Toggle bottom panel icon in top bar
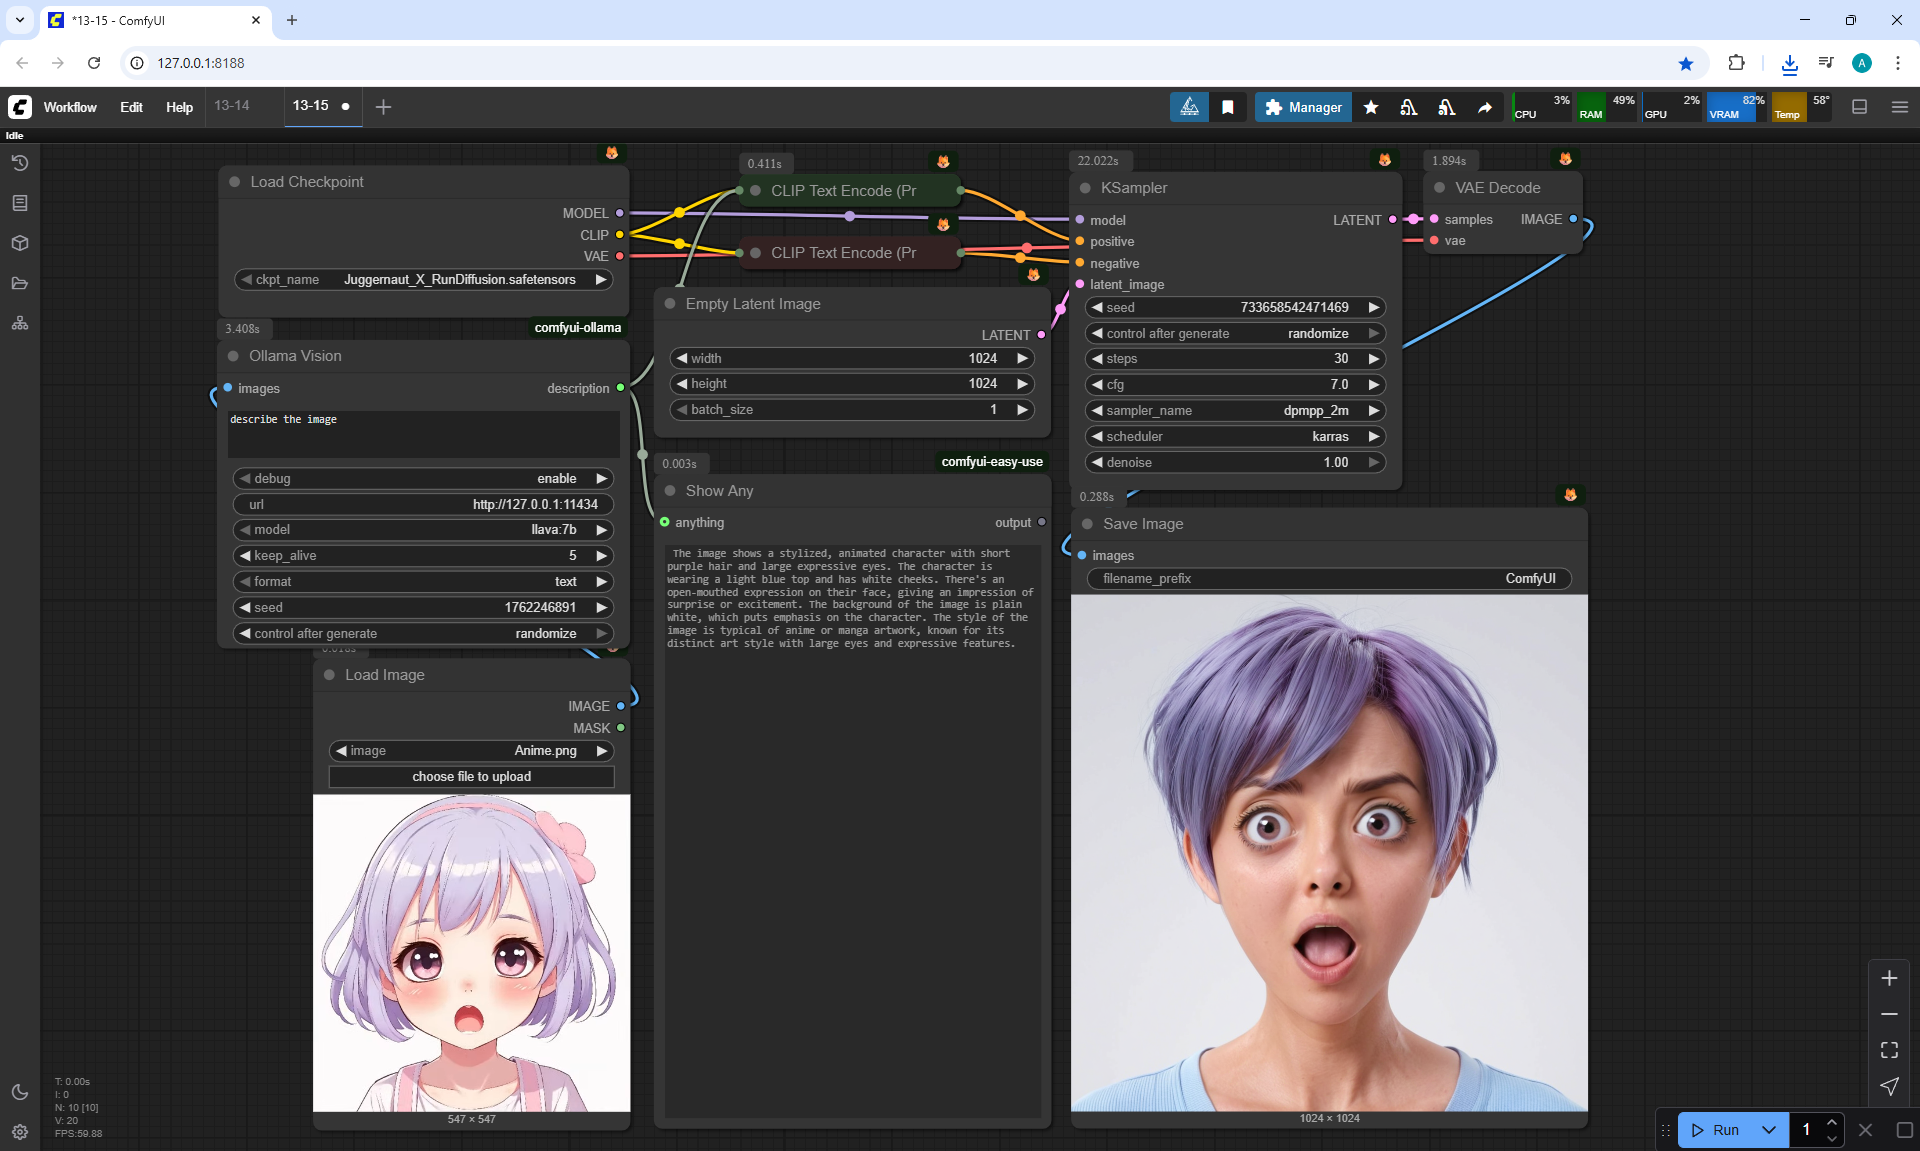 click(1859, 107)
